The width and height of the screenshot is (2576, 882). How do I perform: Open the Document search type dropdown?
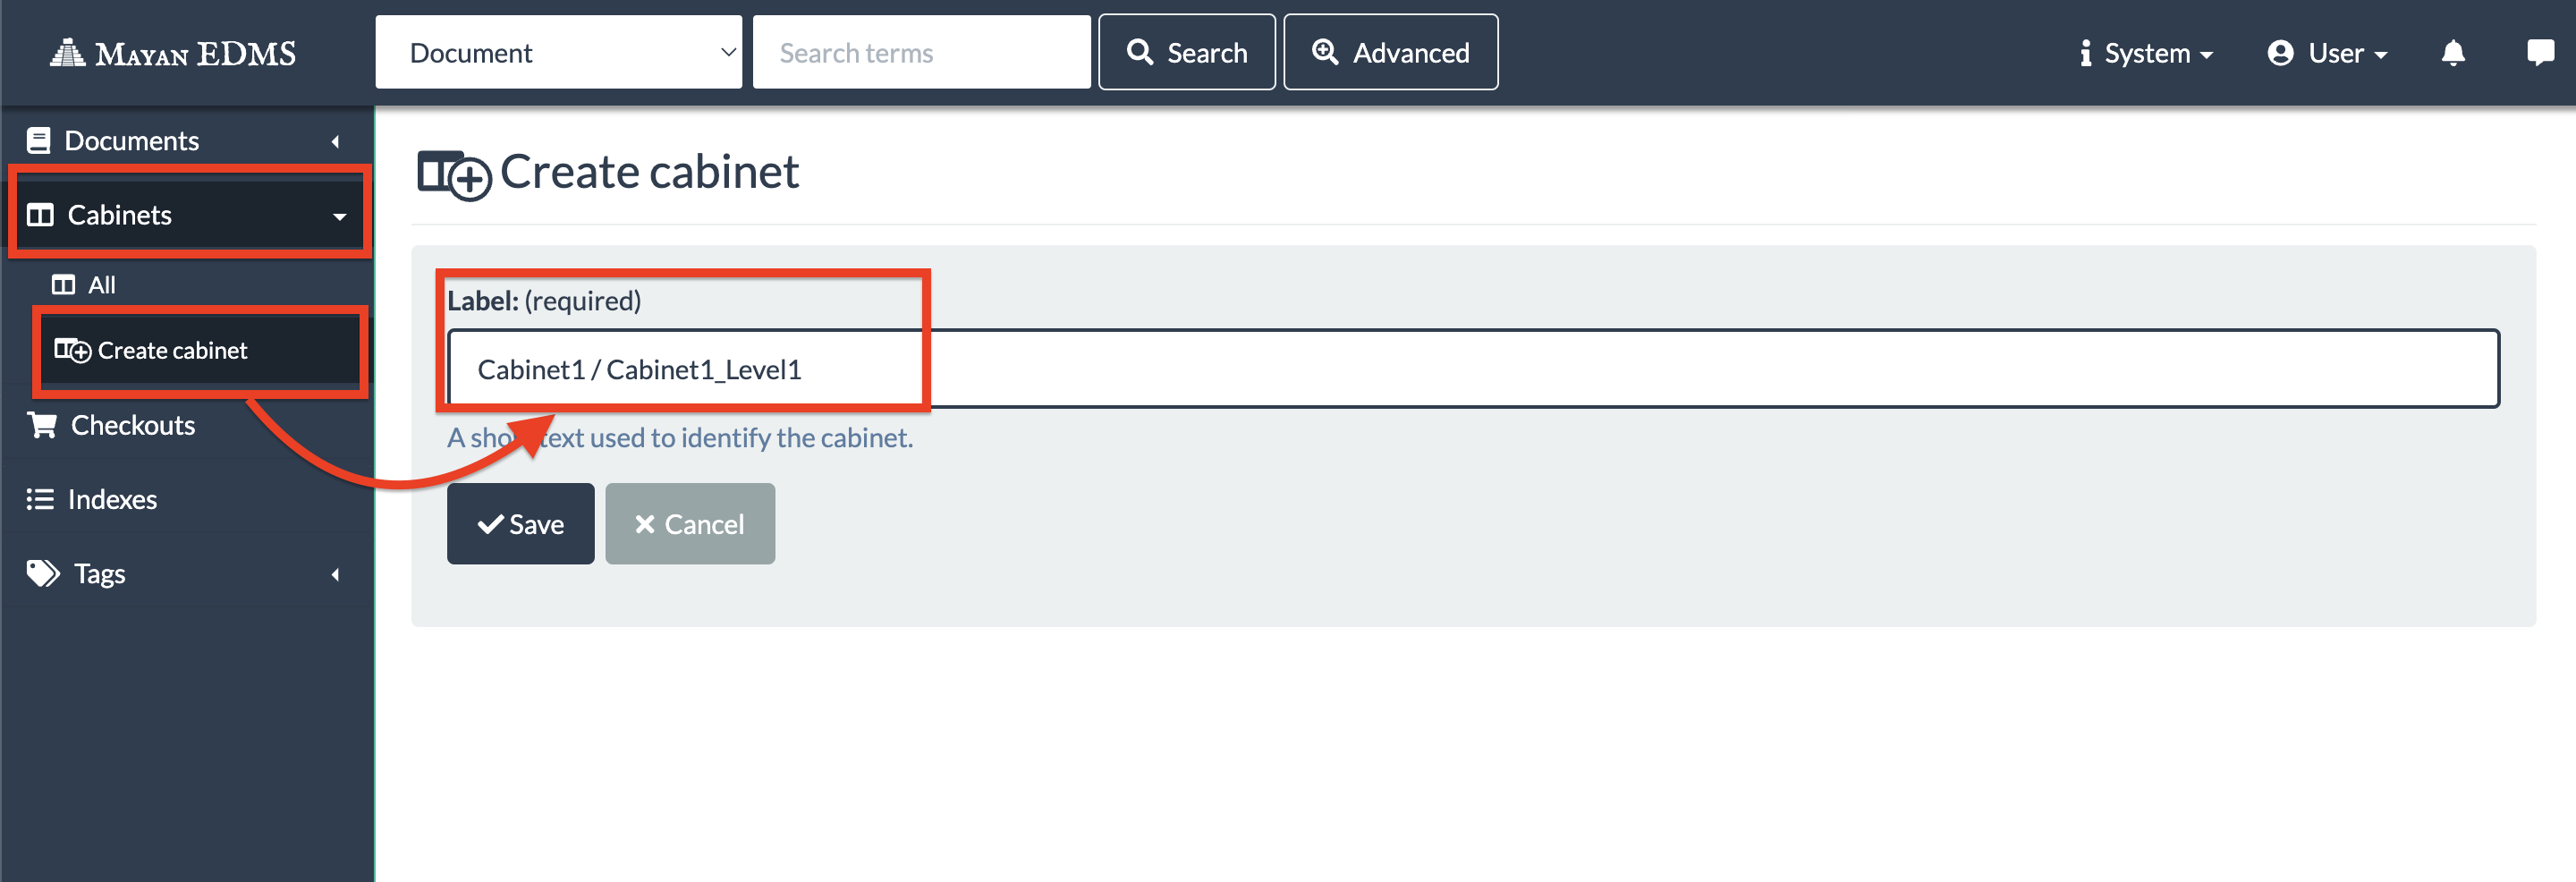point(558,52)
